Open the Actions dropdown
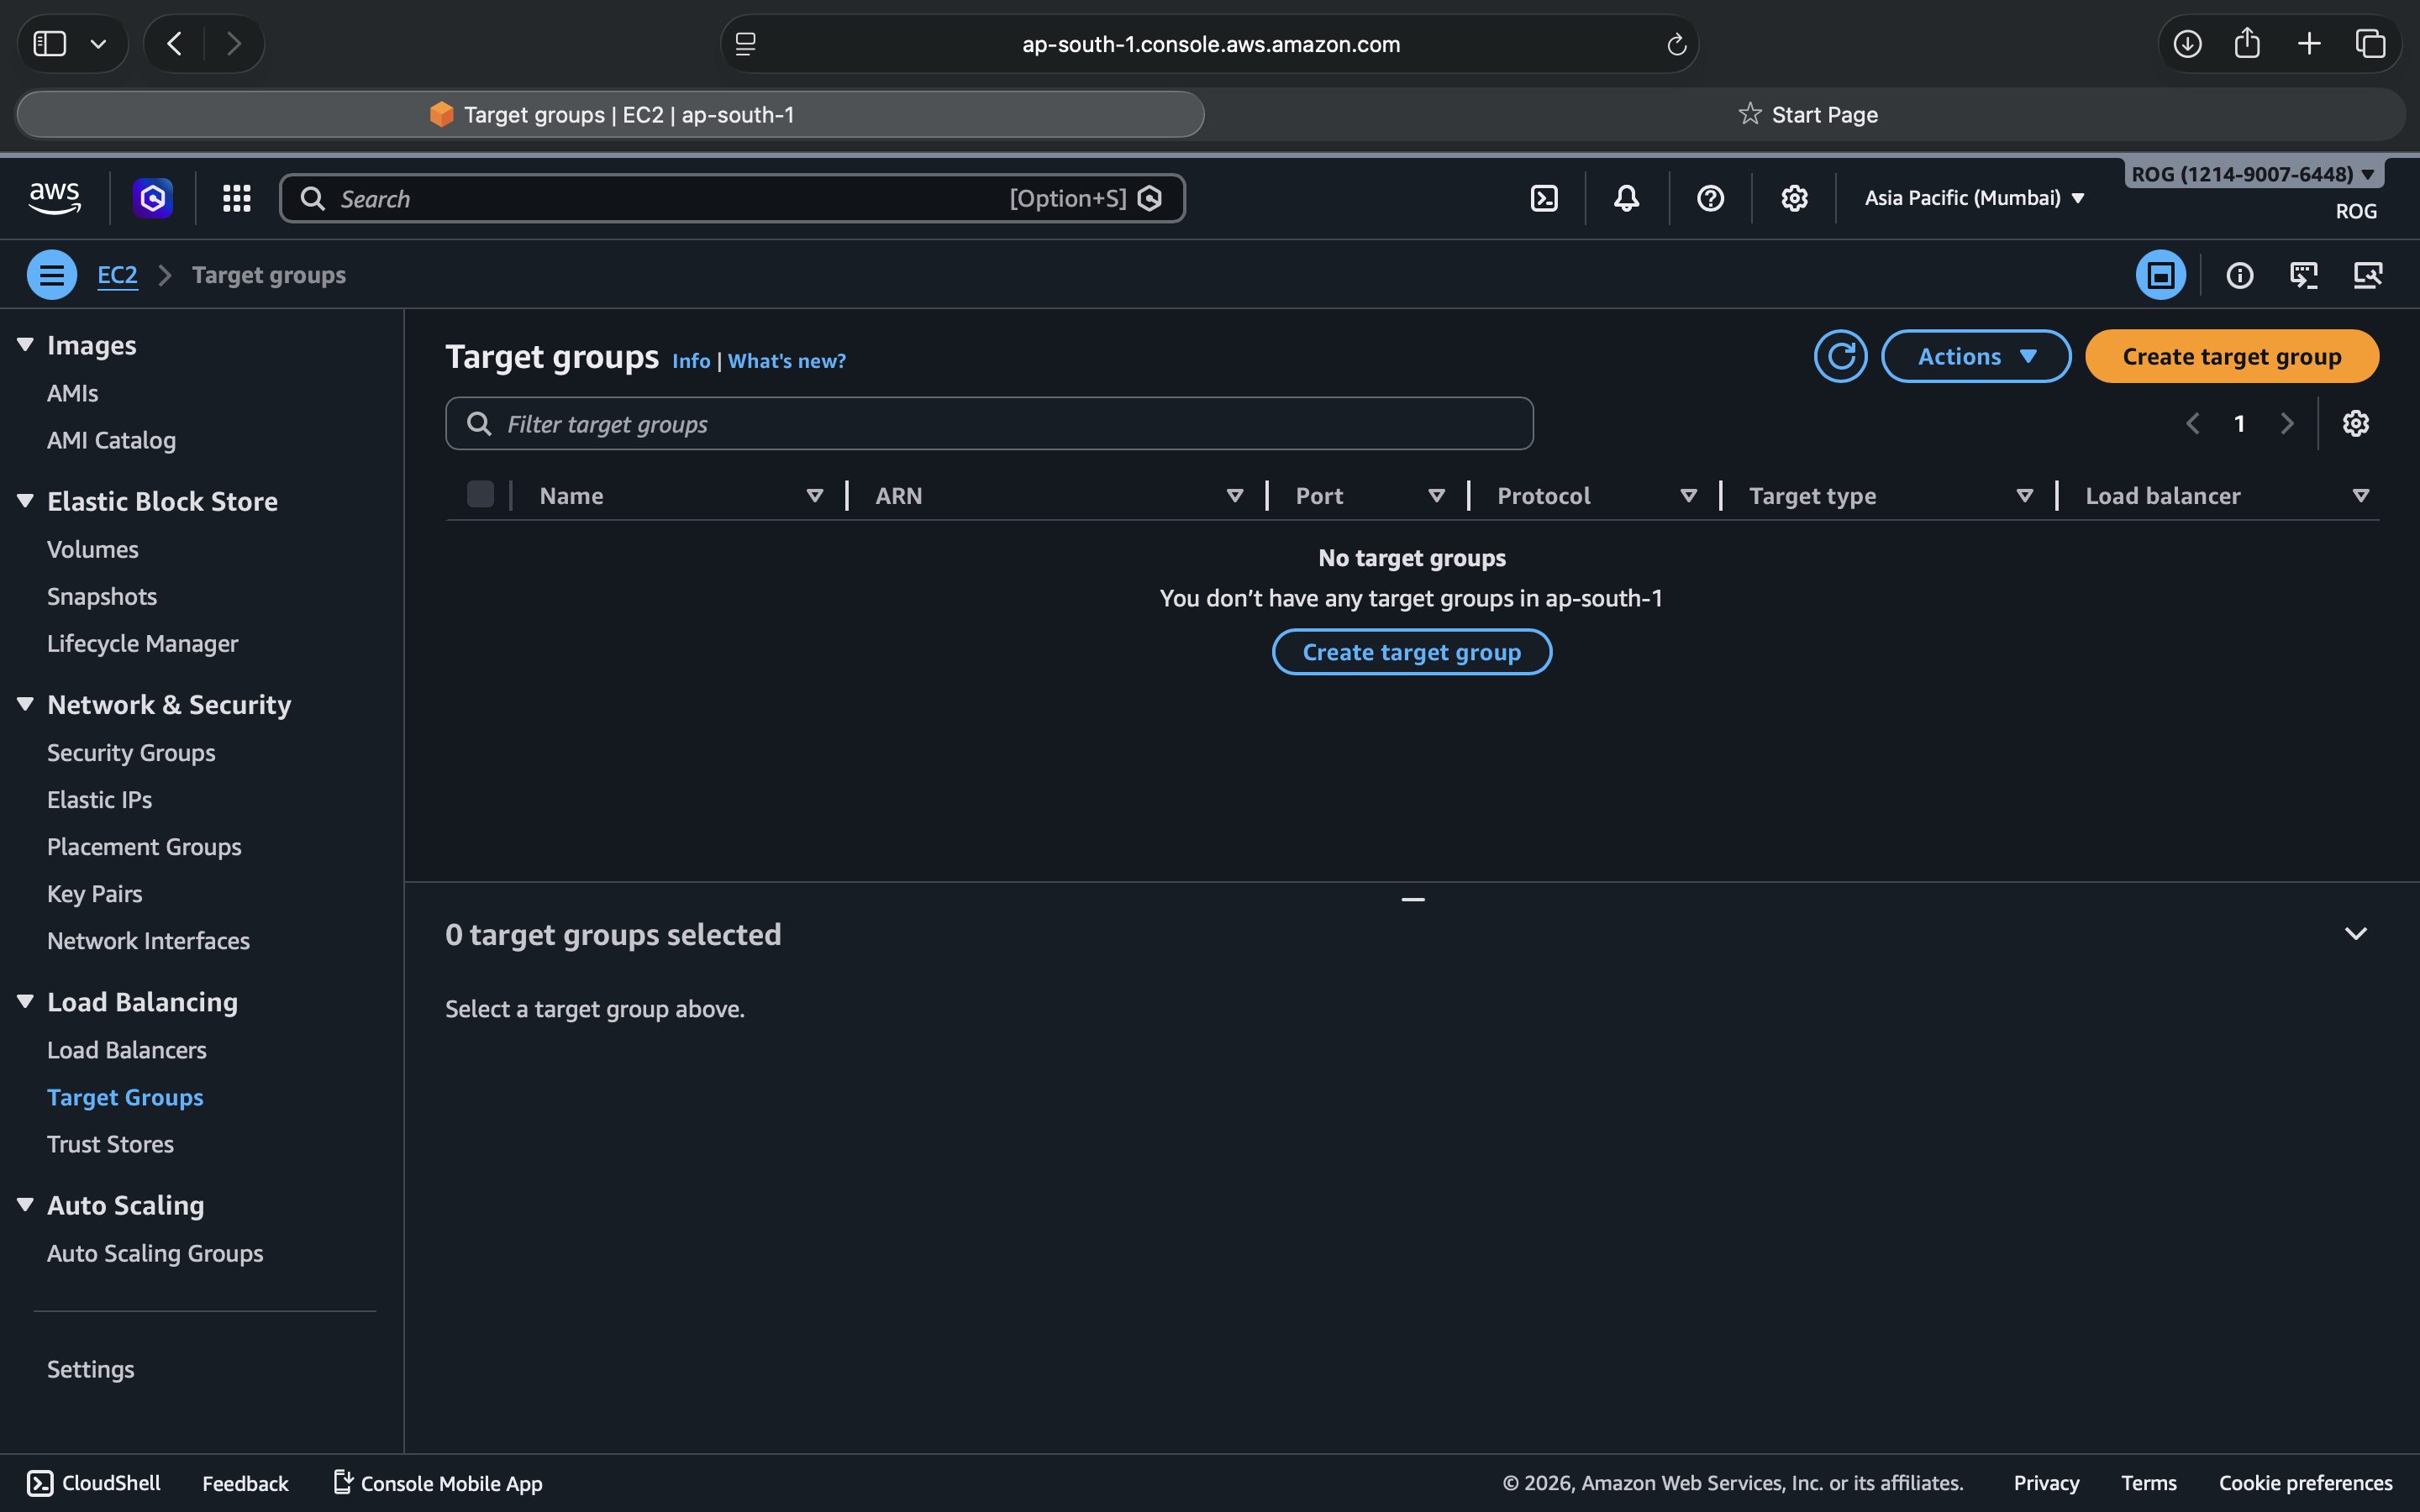2420x1512 pixels. pyautogui.click(x=1975, y=356)
